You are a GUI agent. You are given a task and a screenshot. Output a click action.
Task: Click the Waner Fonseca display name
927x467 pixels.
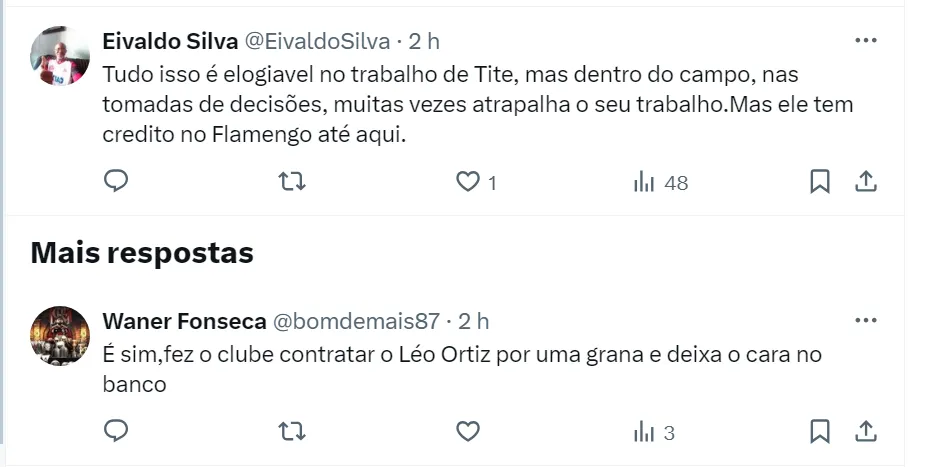click(x=184, y=321)
